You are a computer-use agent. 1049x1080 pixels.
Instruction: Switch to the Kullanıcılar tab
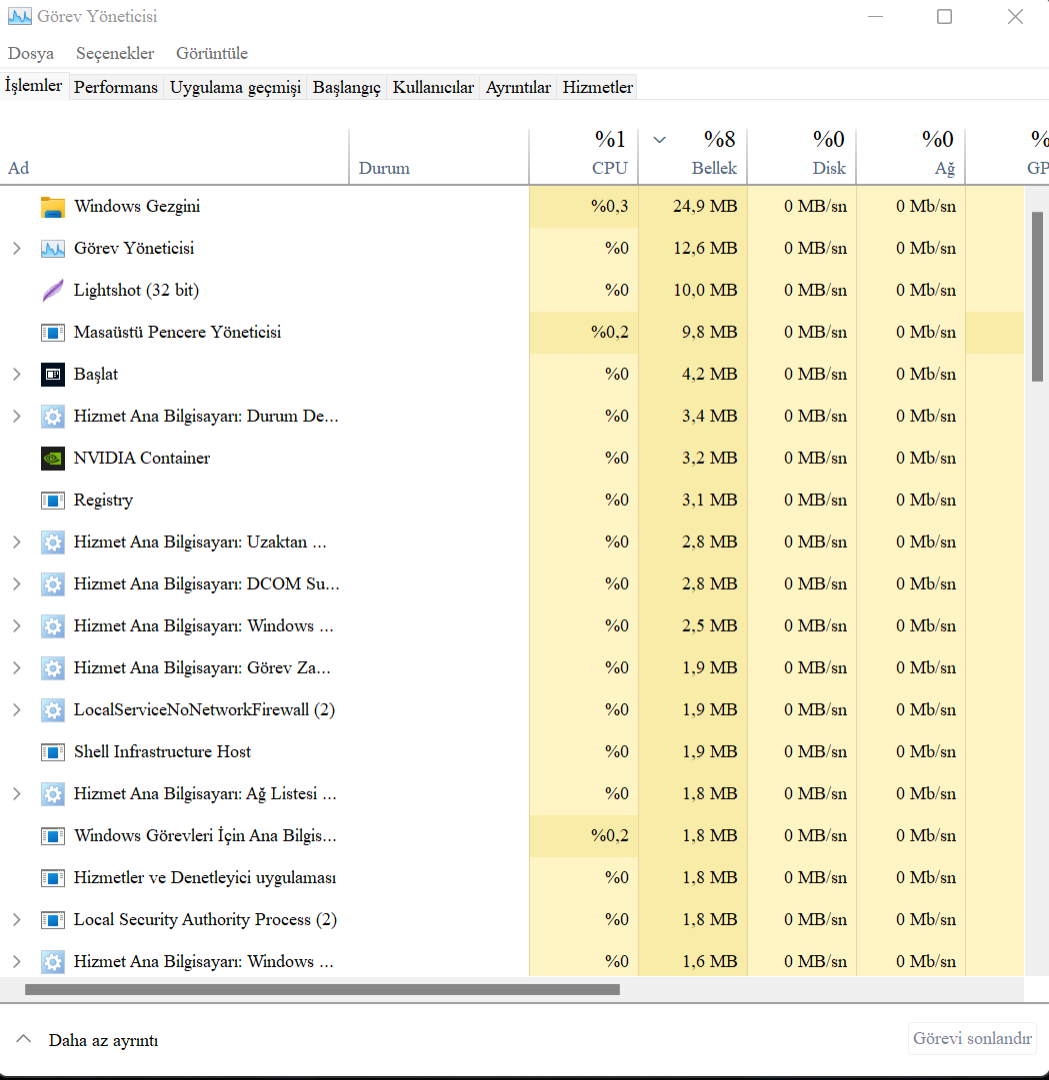[433, 87]
